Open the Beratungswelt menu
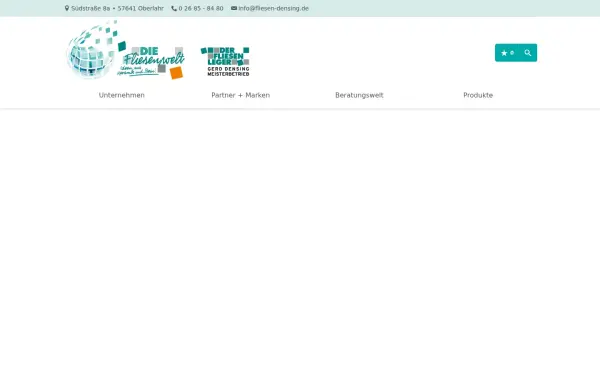 359,95
